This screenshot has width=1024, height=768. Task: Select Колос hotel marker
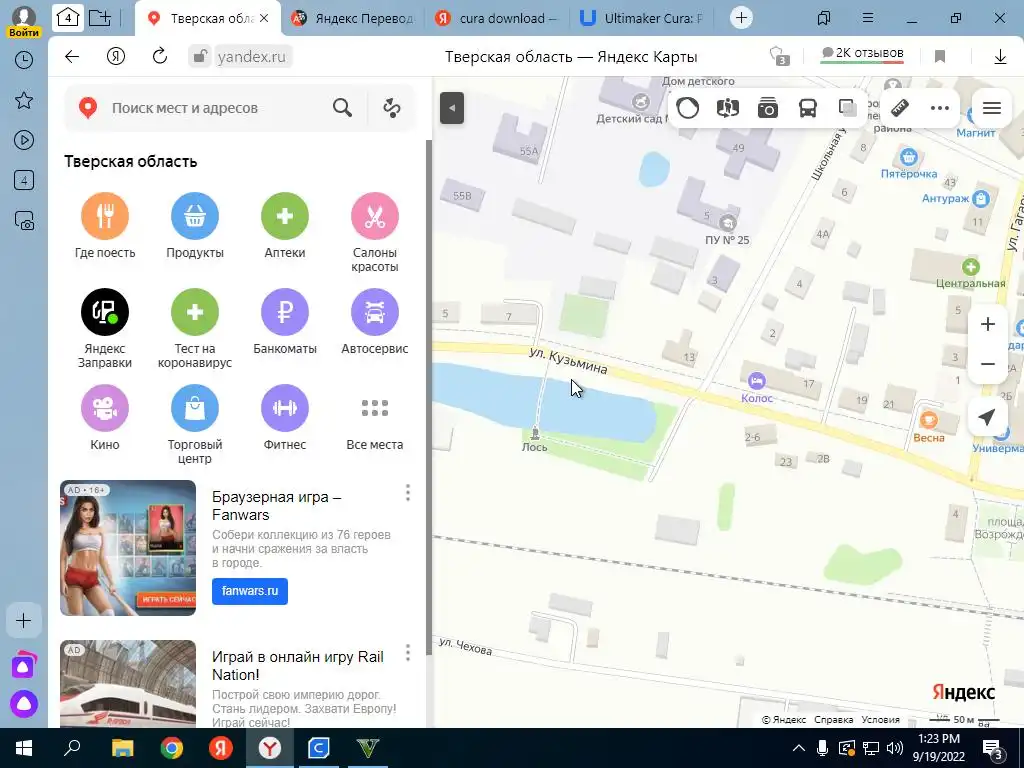(x=756, y=381)
